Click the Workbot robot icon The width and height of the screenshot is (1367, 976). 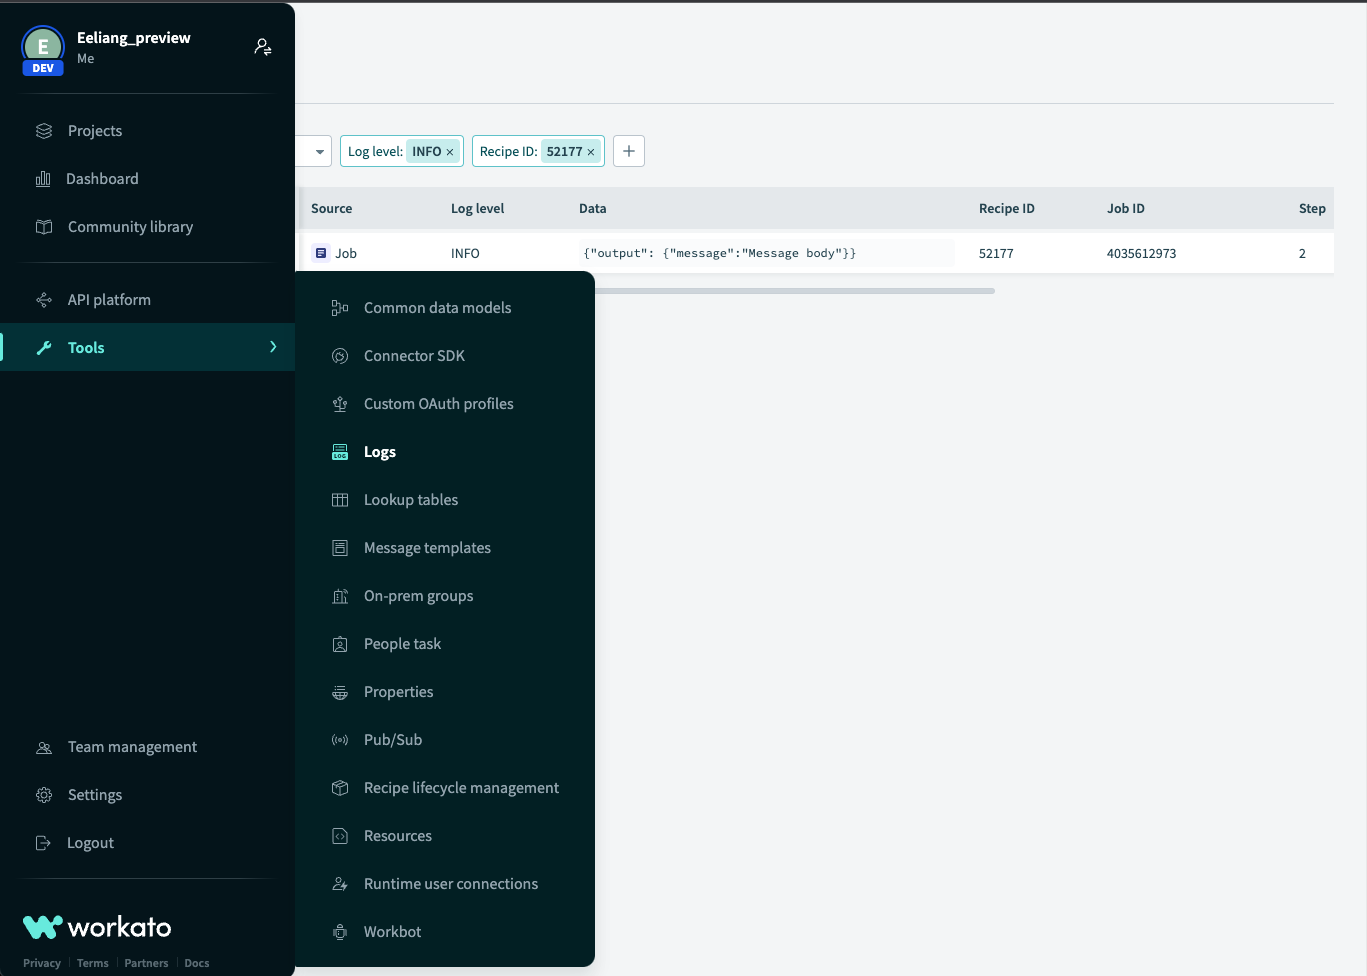pyautogui.click(x=340, y=932)
